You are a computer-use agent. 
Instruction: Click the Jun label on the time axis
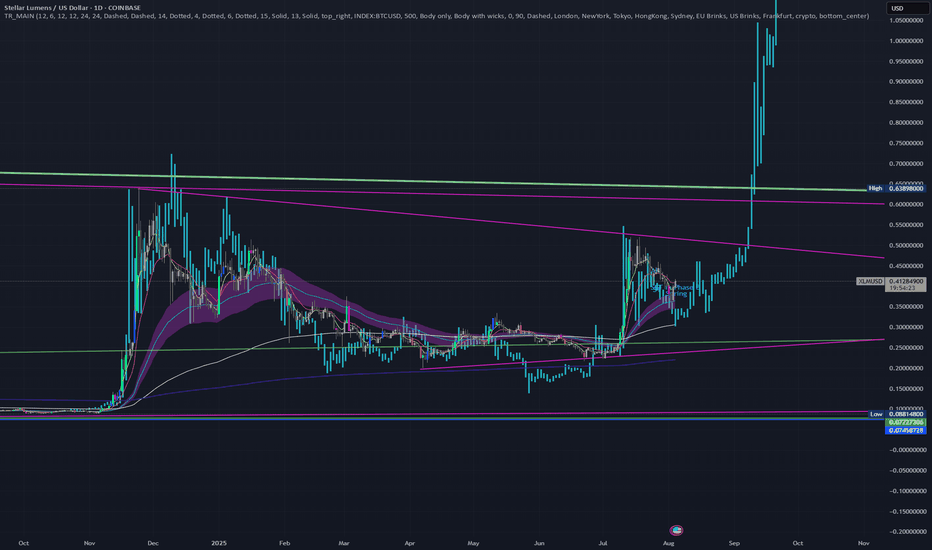[539, 543]
